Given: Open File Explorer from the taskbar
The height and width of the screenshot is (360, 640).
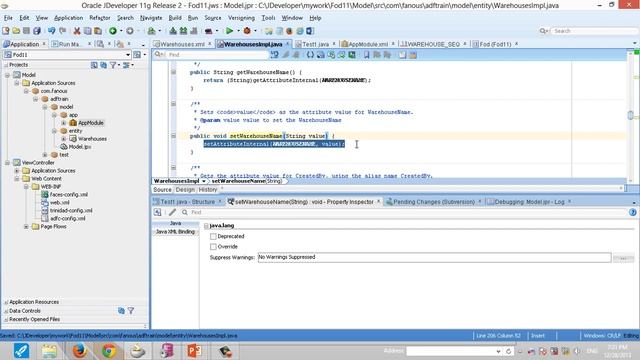Looking at the screenshot, I should point(49,351).
